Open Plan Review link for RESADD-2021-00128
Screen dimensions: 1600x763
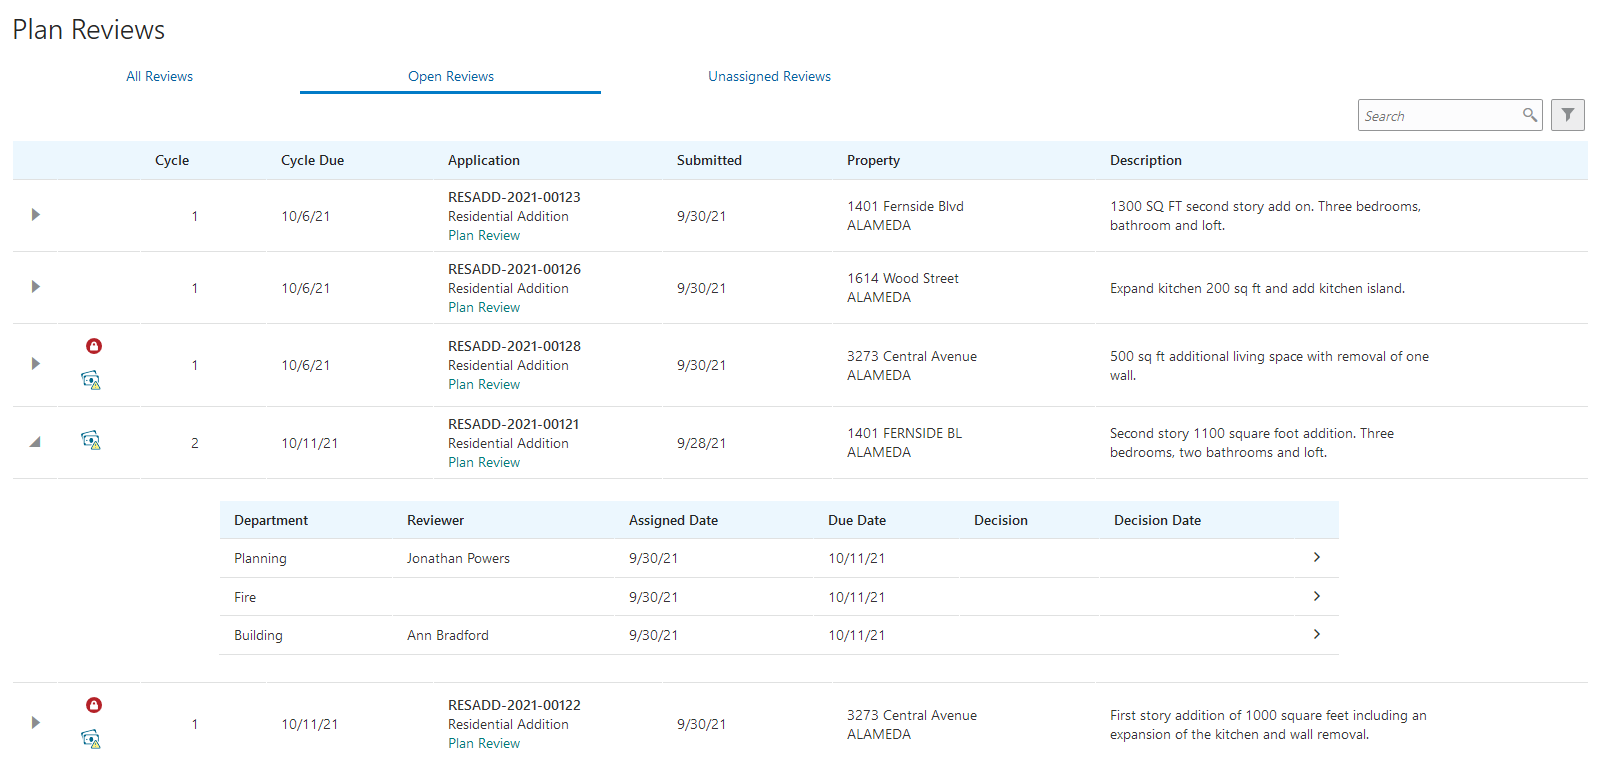click(484, 384)
